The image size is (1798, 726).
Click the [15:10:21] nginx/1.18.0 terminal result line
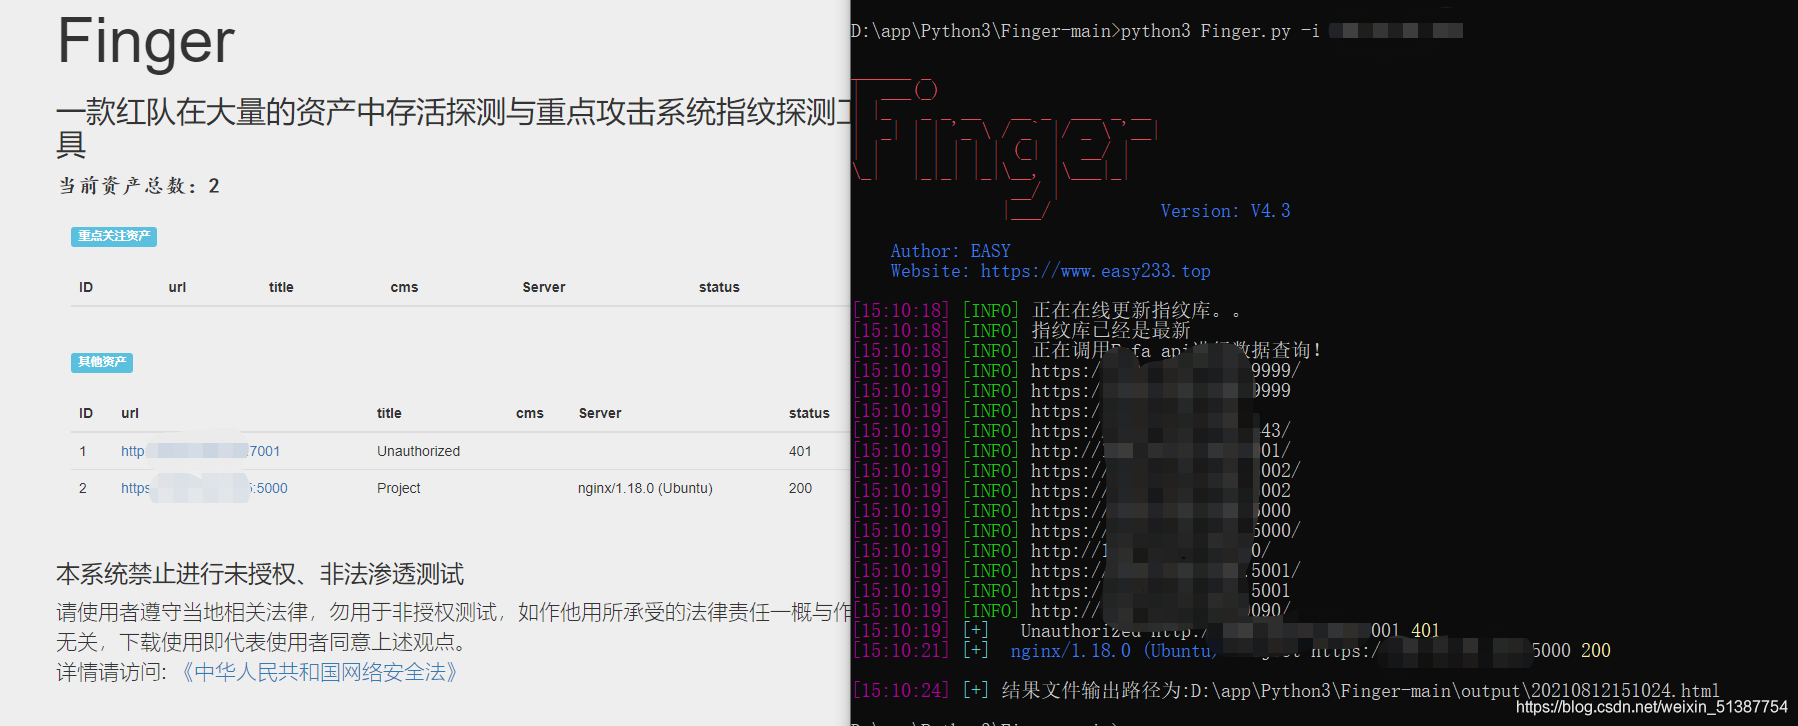(x=1232, y=651)
